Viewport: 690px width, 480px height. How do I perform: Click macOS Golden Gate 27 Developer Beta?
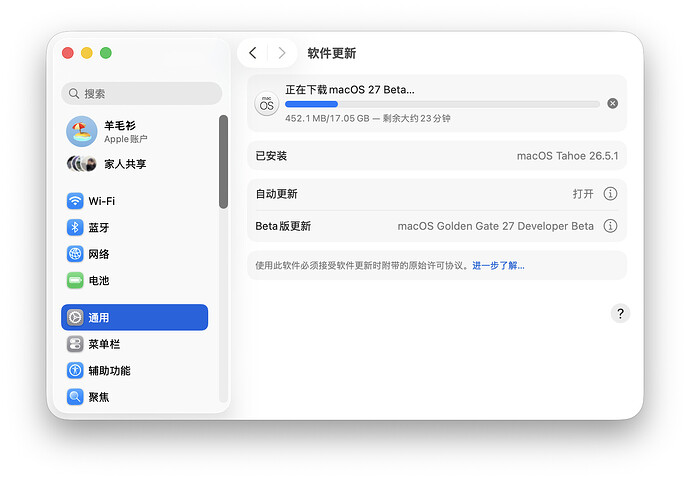pos(495,226)
